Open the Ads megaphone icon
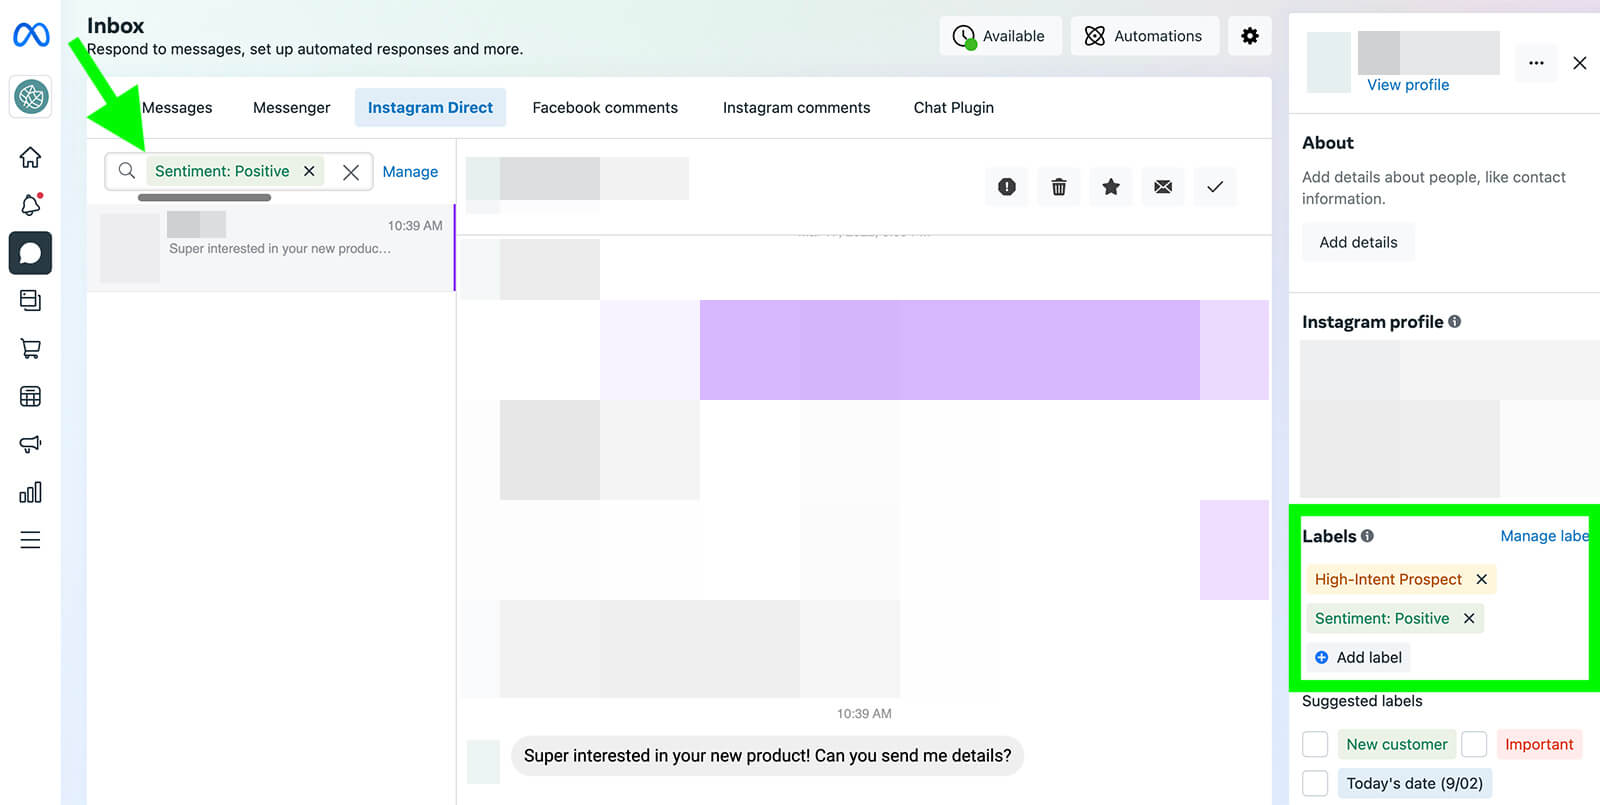 (31, 444)
